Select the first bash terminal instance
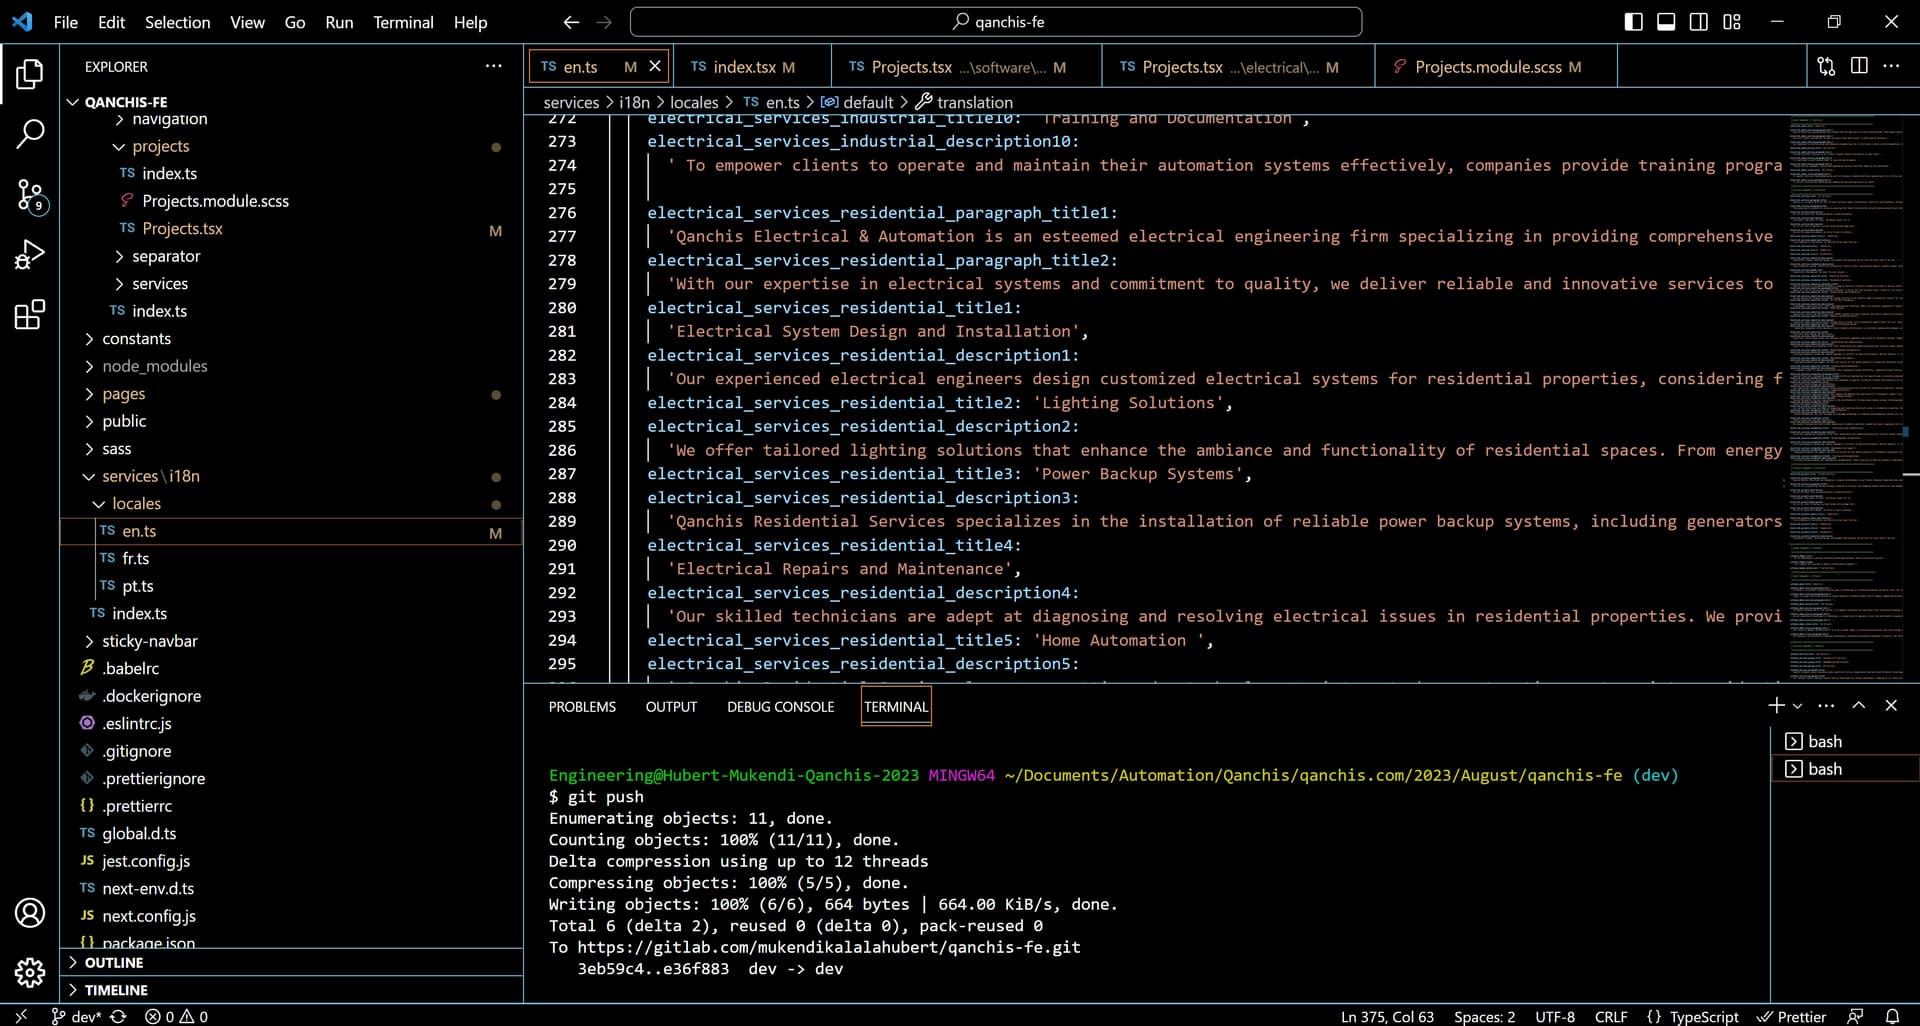This screenshot has height=1026, width=1920. [x=1845, y=741]
